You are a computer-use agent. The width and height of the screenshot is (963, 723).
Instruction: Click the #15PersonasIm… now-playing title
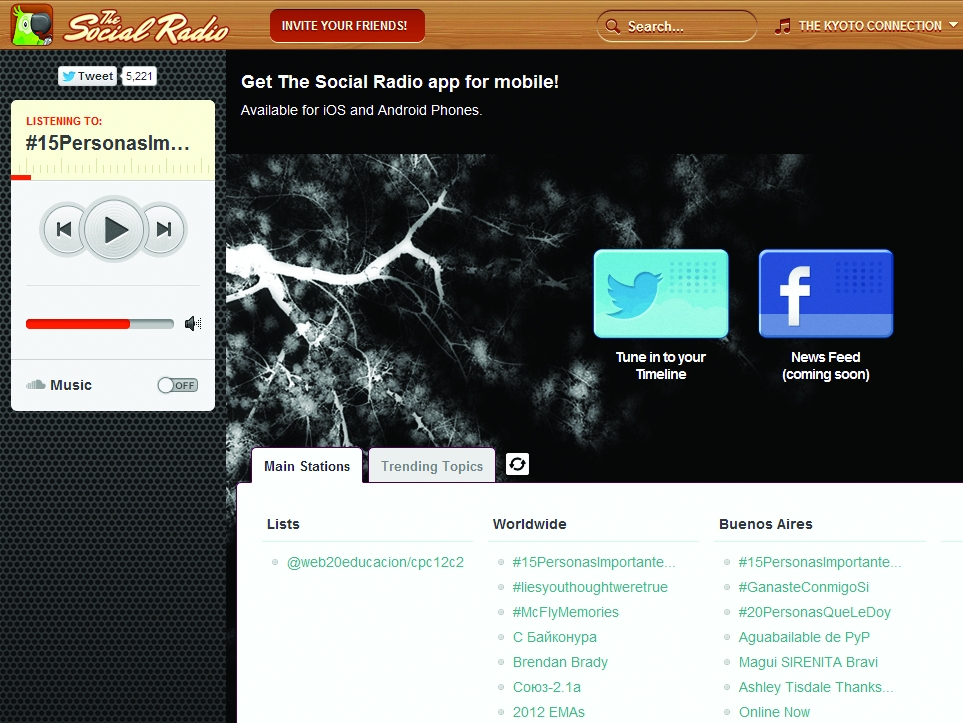[x=107, y=143]
